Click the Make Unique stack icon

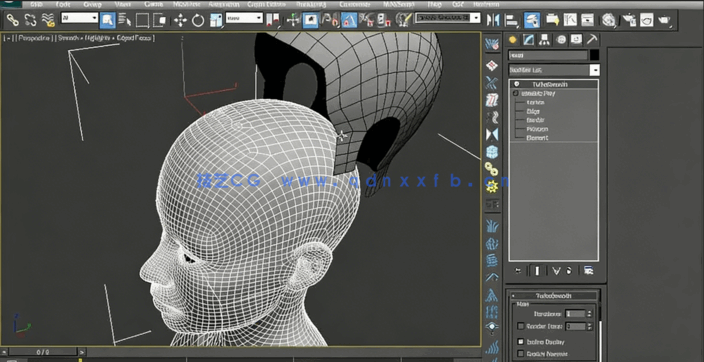557,271
